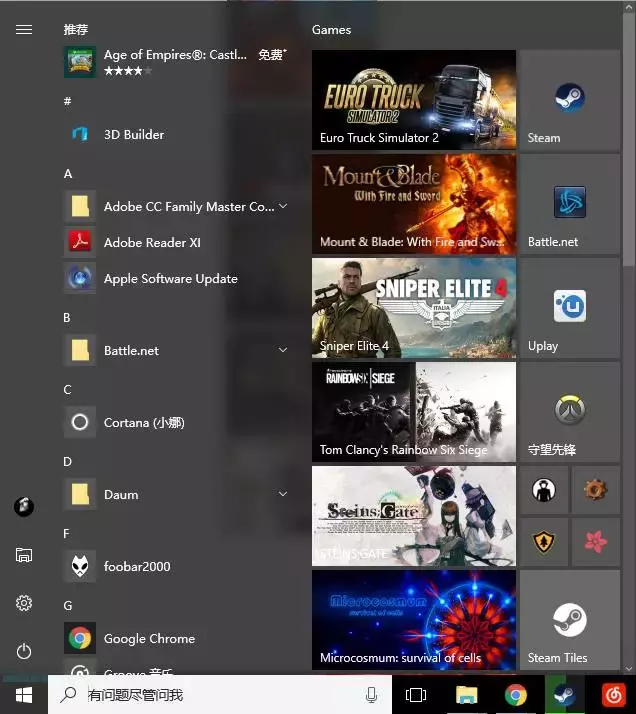
Task: Open Settings gear in Start sidebar
Action: click(24, 603)
